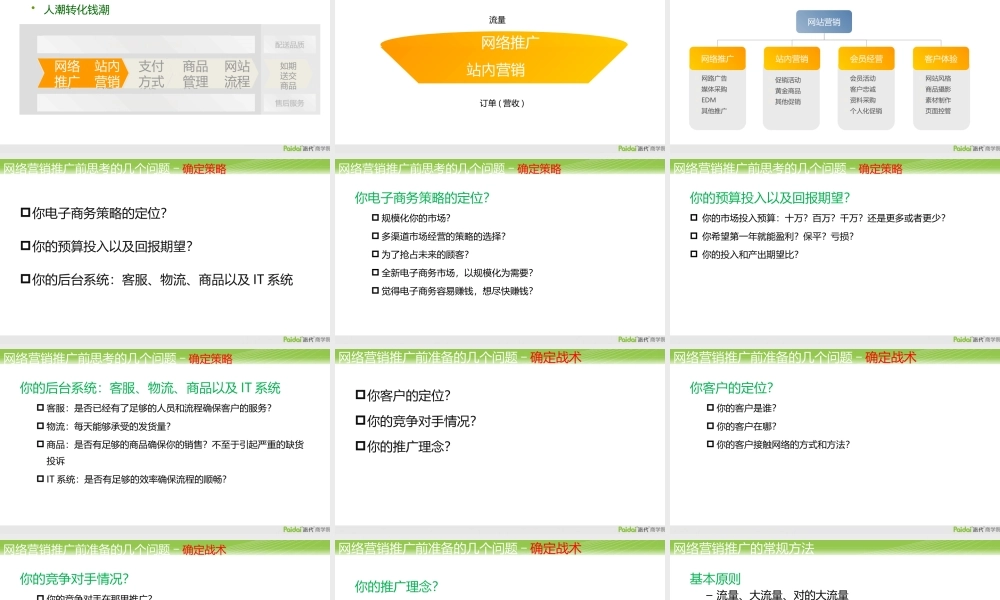Click the 人潮转化钱潮 bullet heading
1000x600 pixels.
[x=77, y=10]
